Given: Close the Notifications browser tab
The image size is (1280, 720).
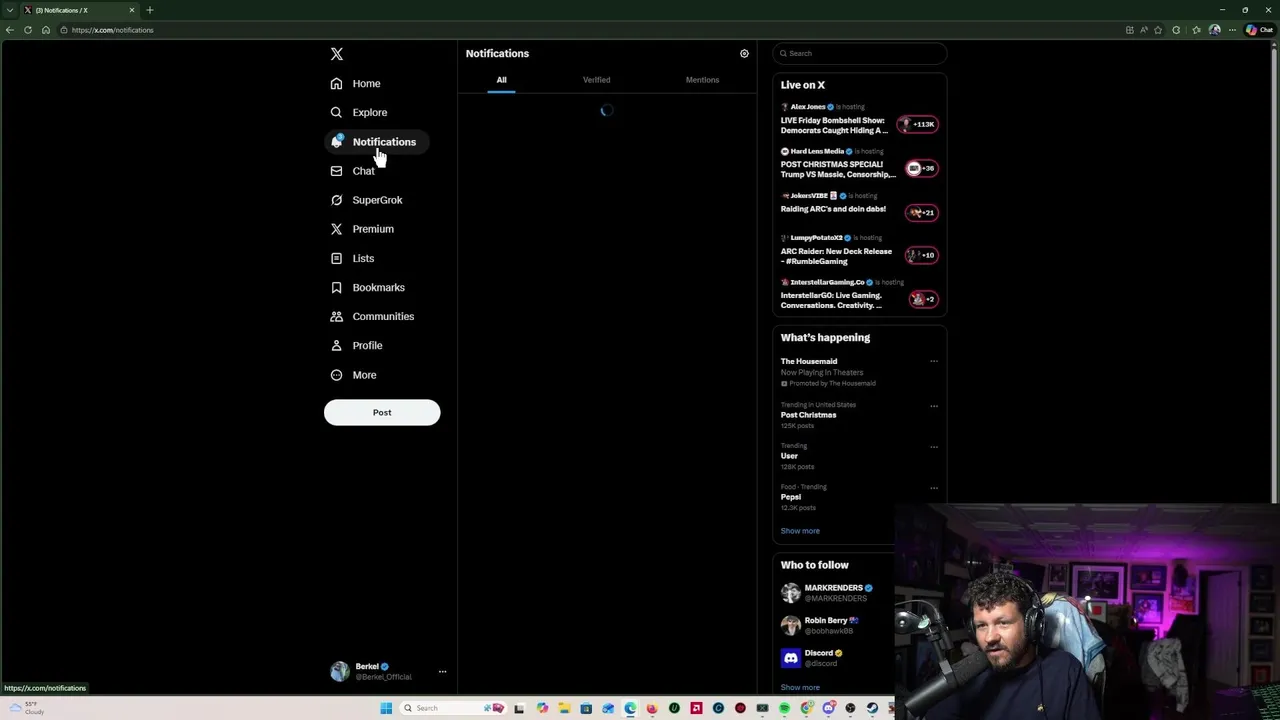Looking at the screenshot, I should tap(131, 10).
